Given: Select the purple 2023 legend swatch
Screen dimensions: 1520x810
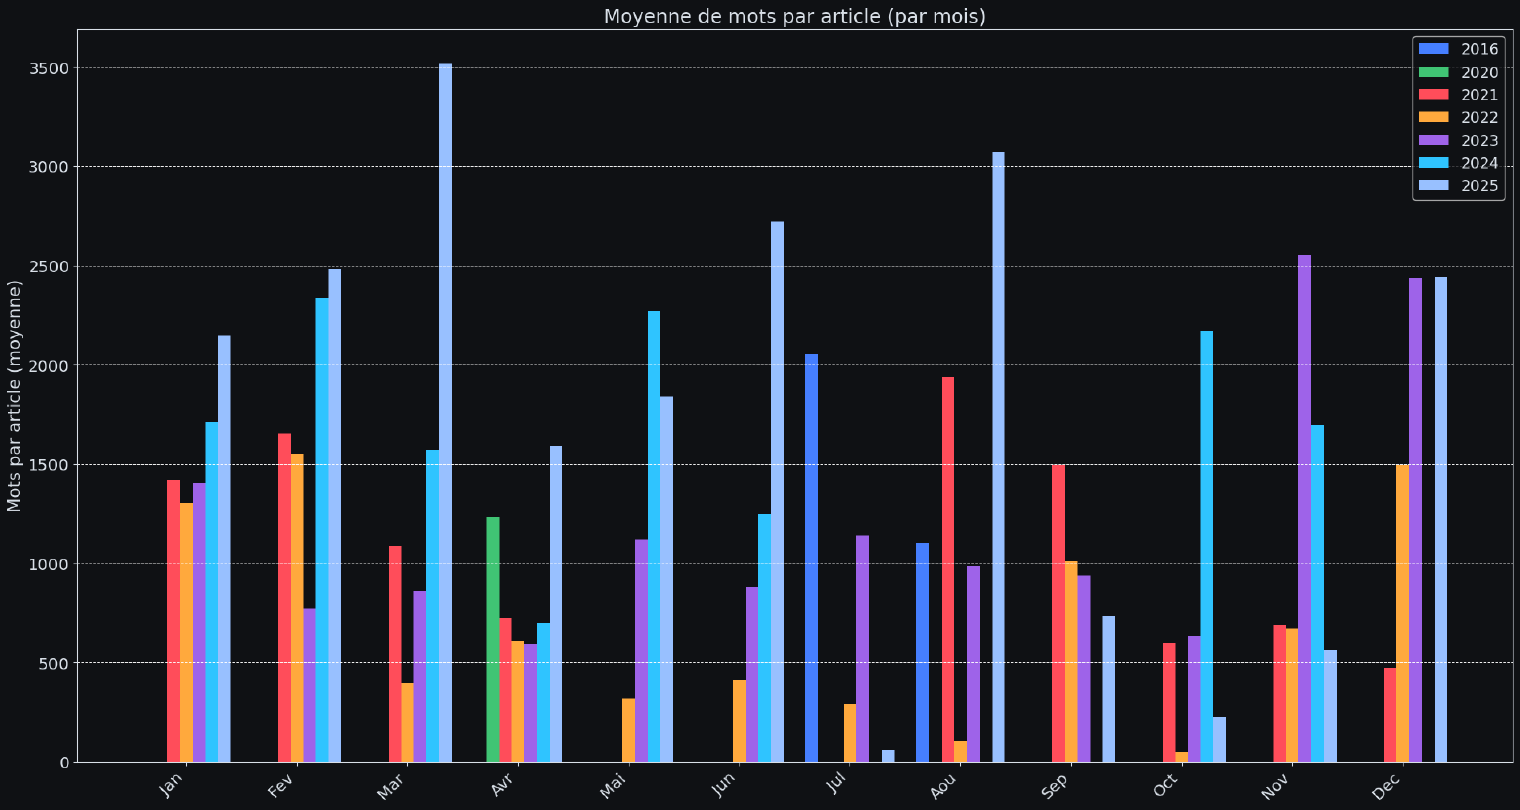Looking at the screenshot, I should click(1435, 141).
